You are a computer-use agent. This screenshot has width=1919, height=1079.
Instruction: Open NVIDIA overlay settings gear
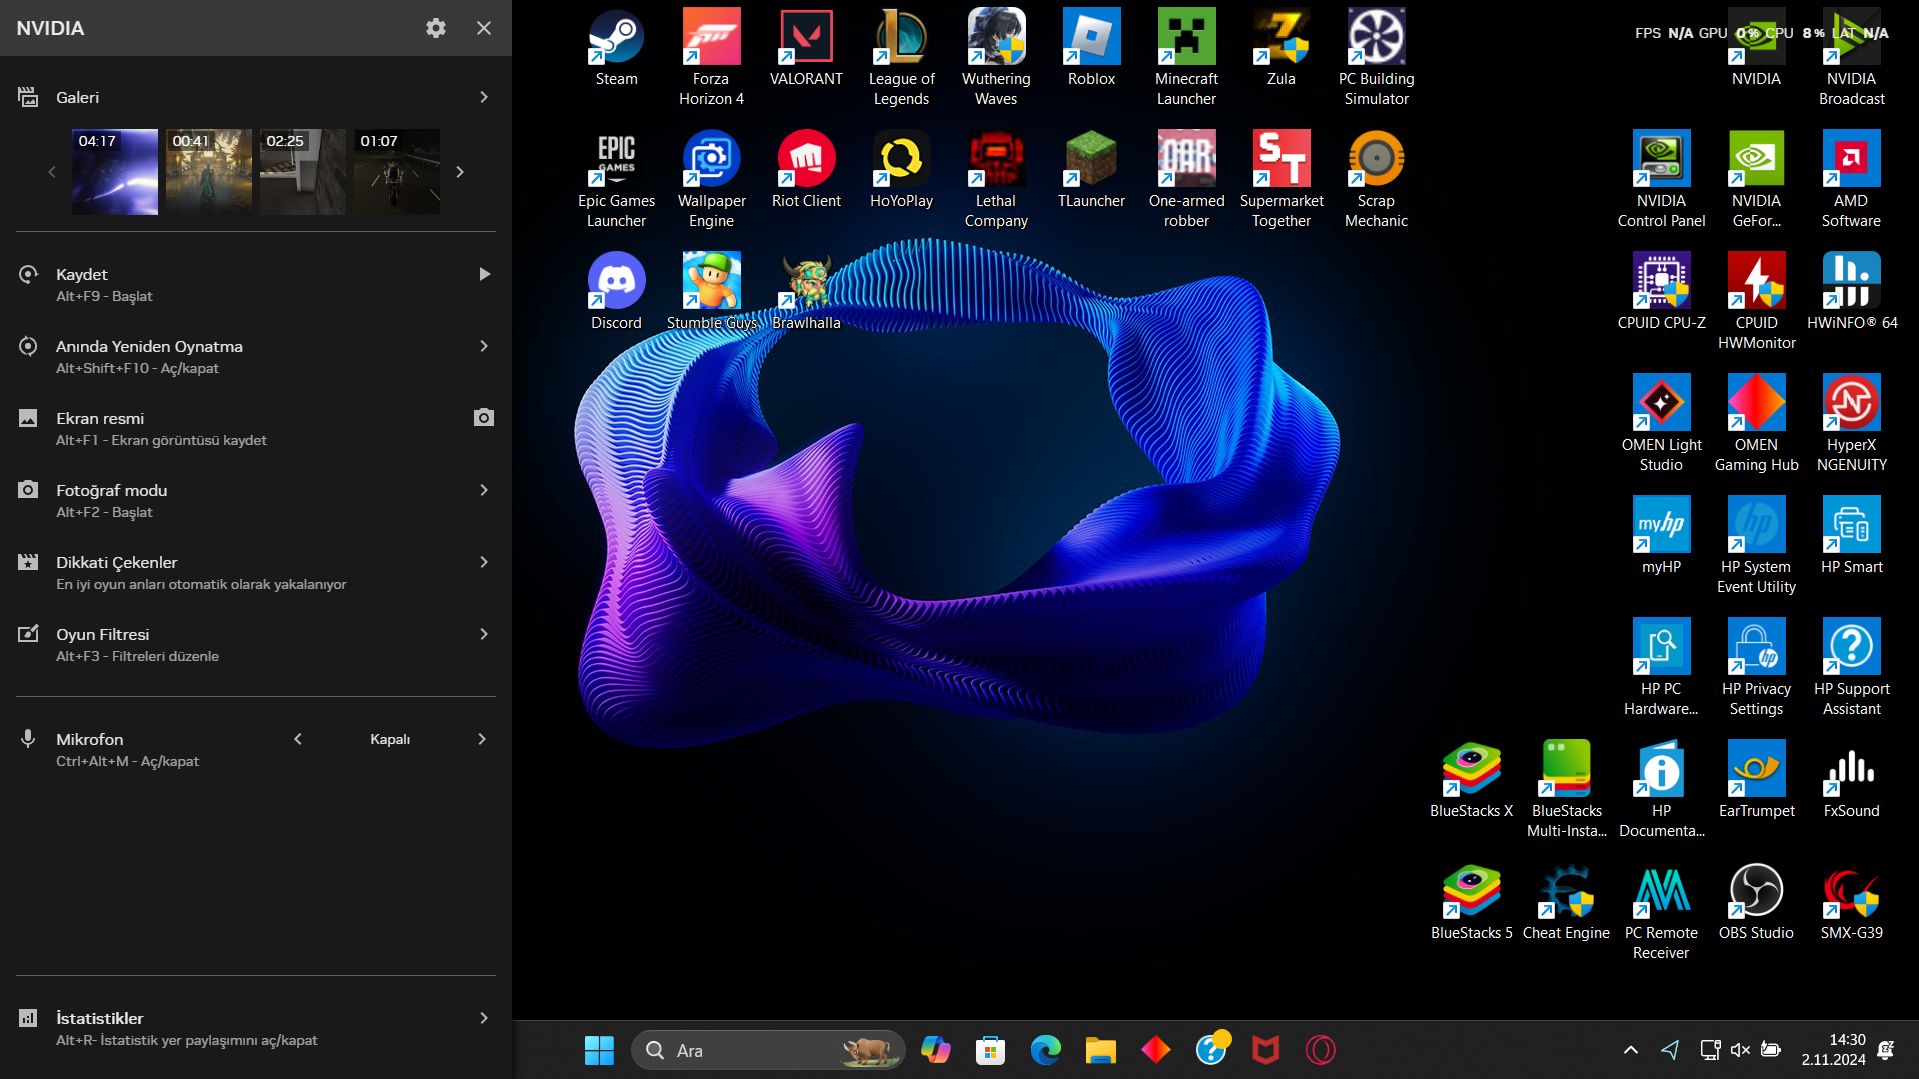pyautogui.click(x=435, y=28)
